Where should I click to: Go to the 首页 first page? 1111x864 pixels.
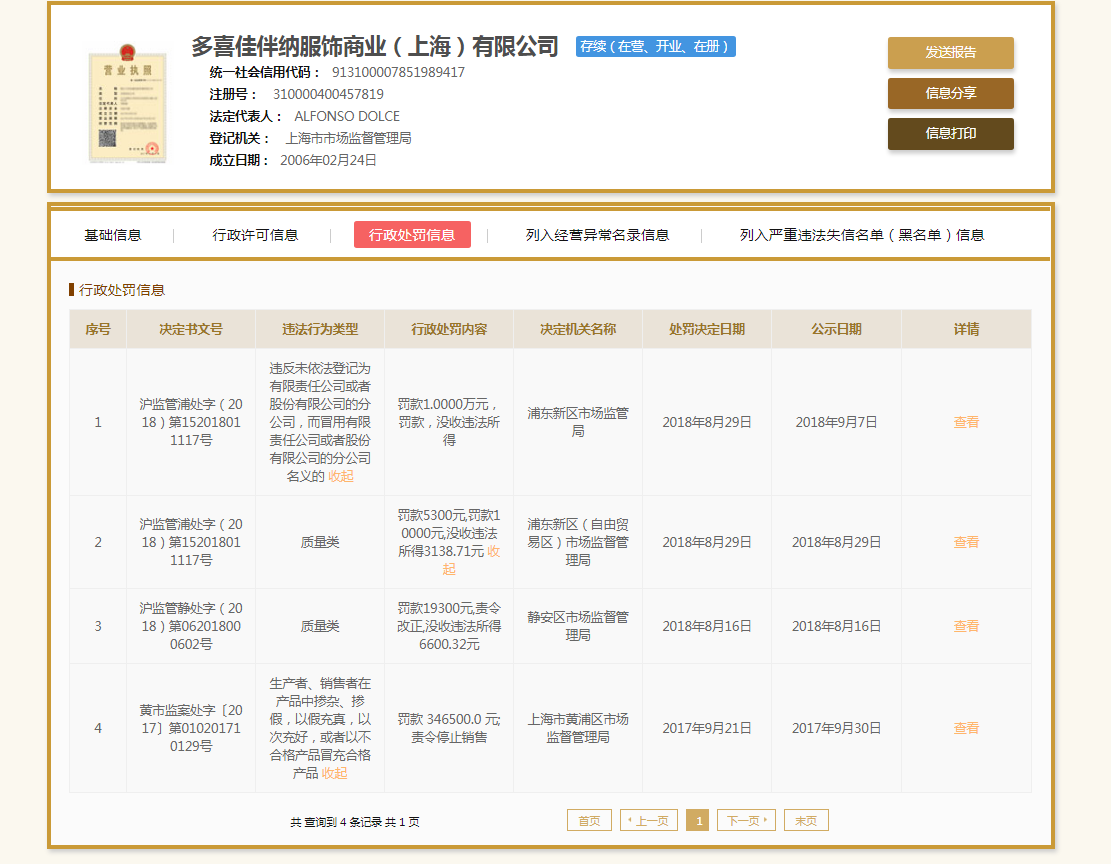[x=589, y=821]
